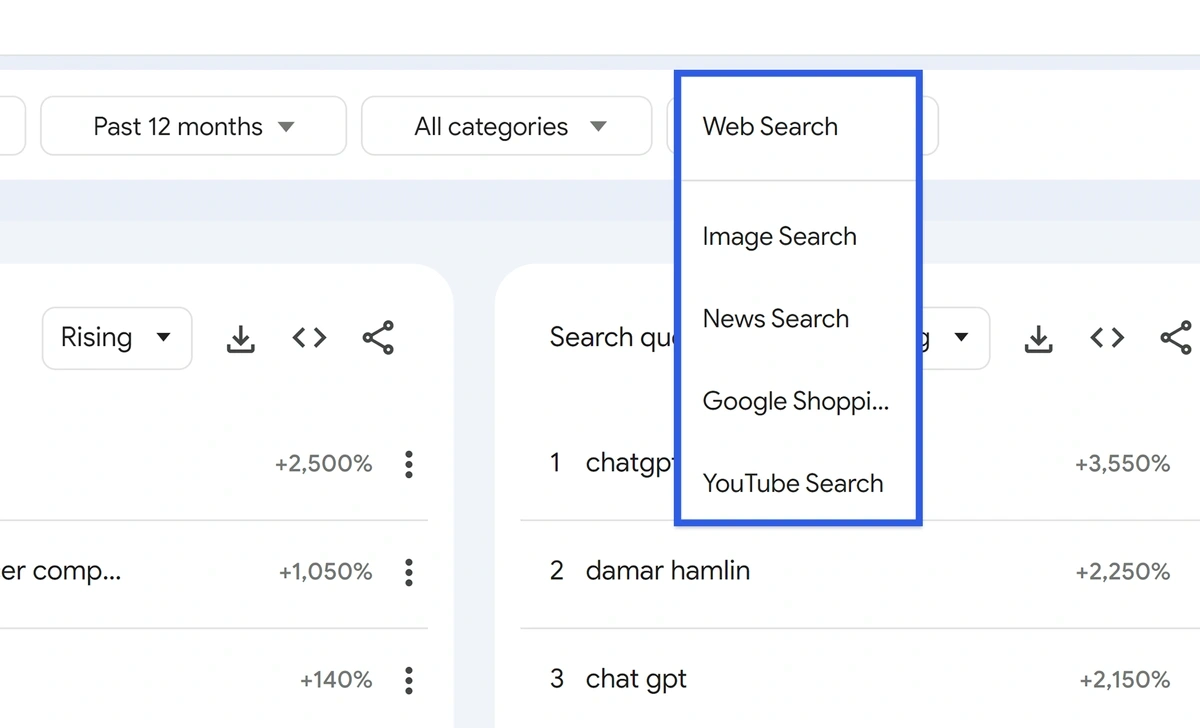This screenshot has height=728, width=1200.
Task: Click the Search queries panel heading
Action: tap(612, 338)
